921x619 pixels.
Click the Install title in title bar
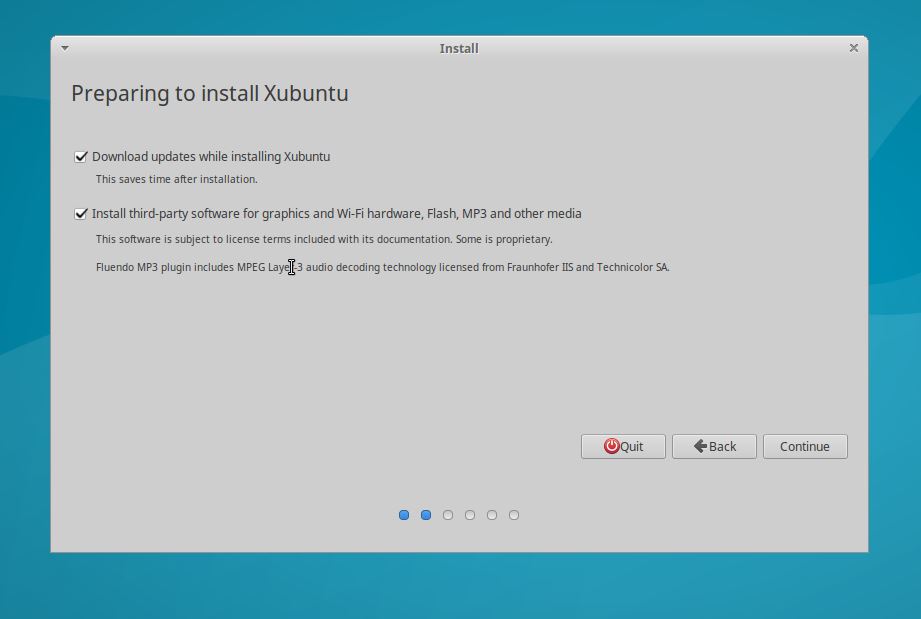click(459, 49)
